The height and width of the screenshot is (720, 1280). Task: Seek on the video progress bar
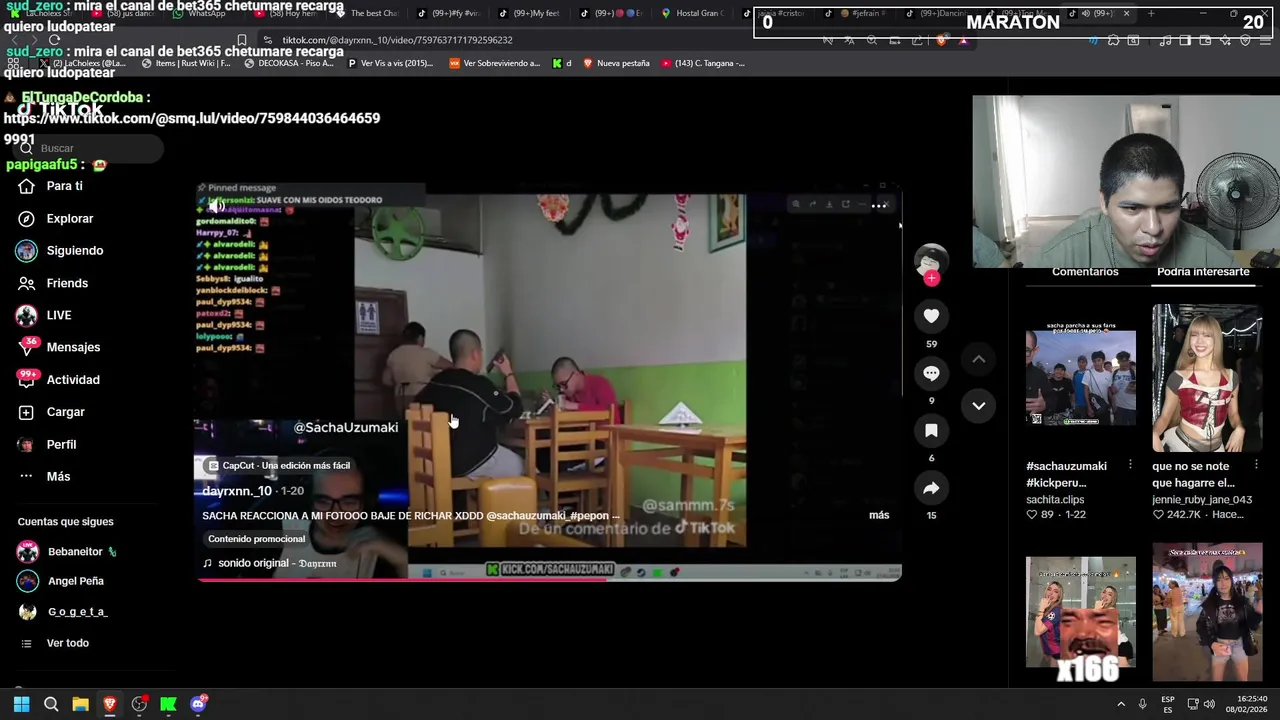(548, 579)
